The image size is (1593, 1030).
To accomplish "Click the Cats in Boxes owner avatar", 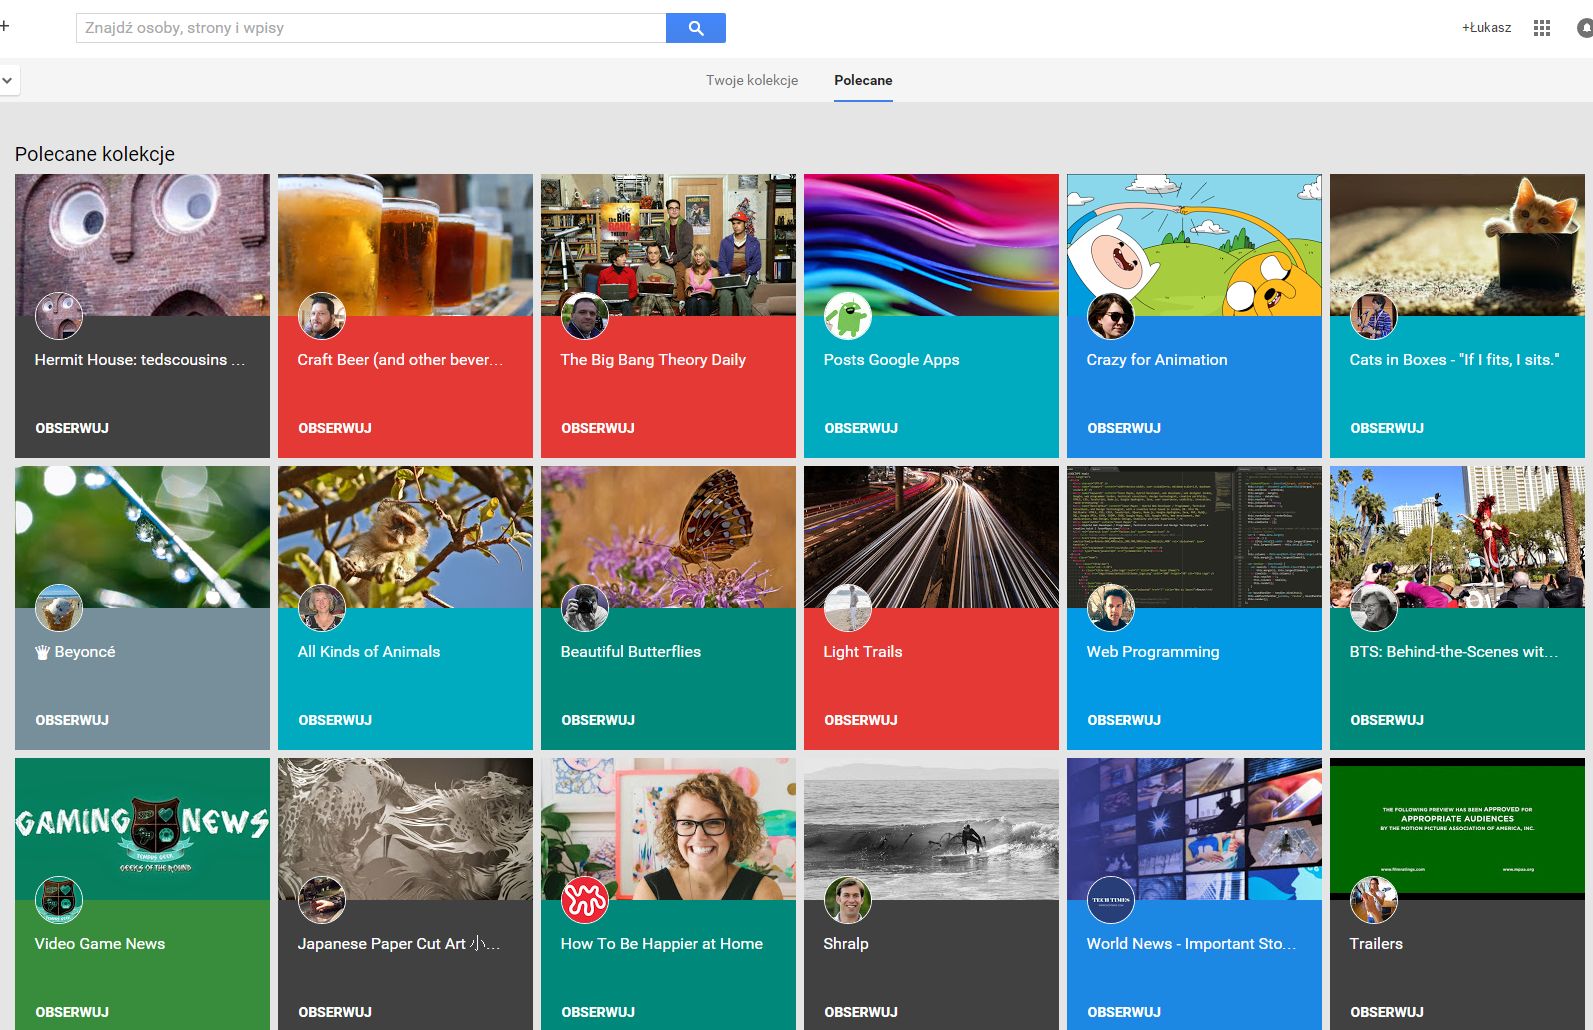I will [1374, 316].
